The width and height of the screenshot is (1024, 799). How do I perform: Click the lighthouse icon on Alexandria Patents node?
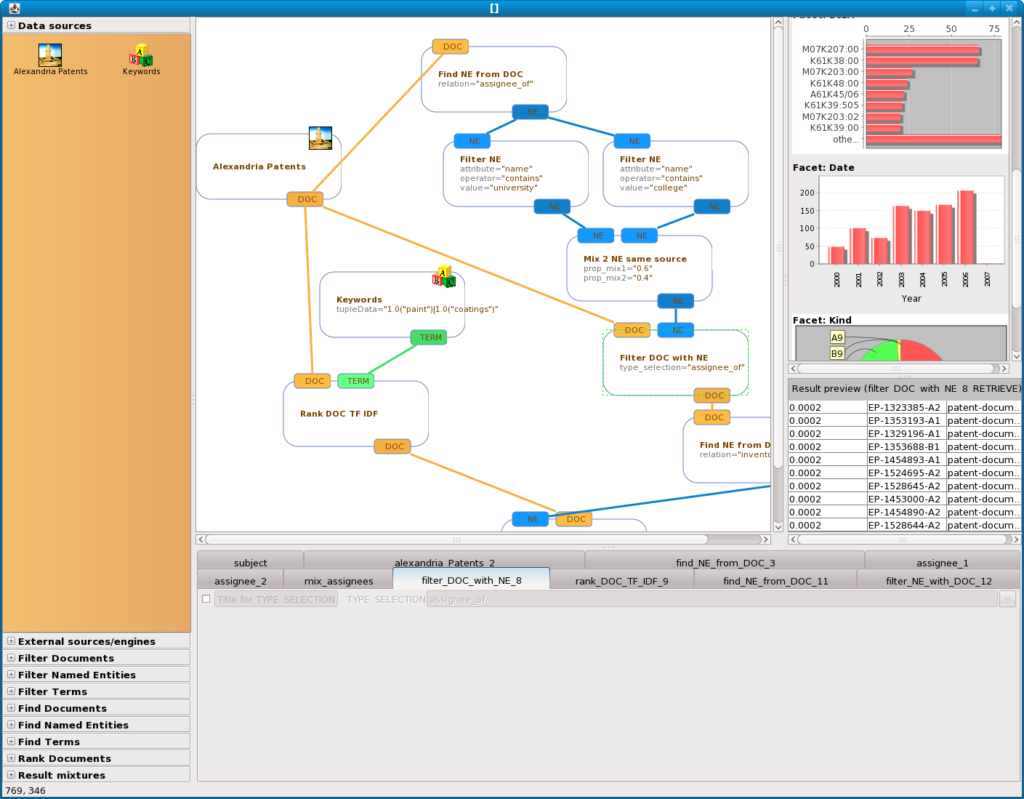[x=320, y=138]
